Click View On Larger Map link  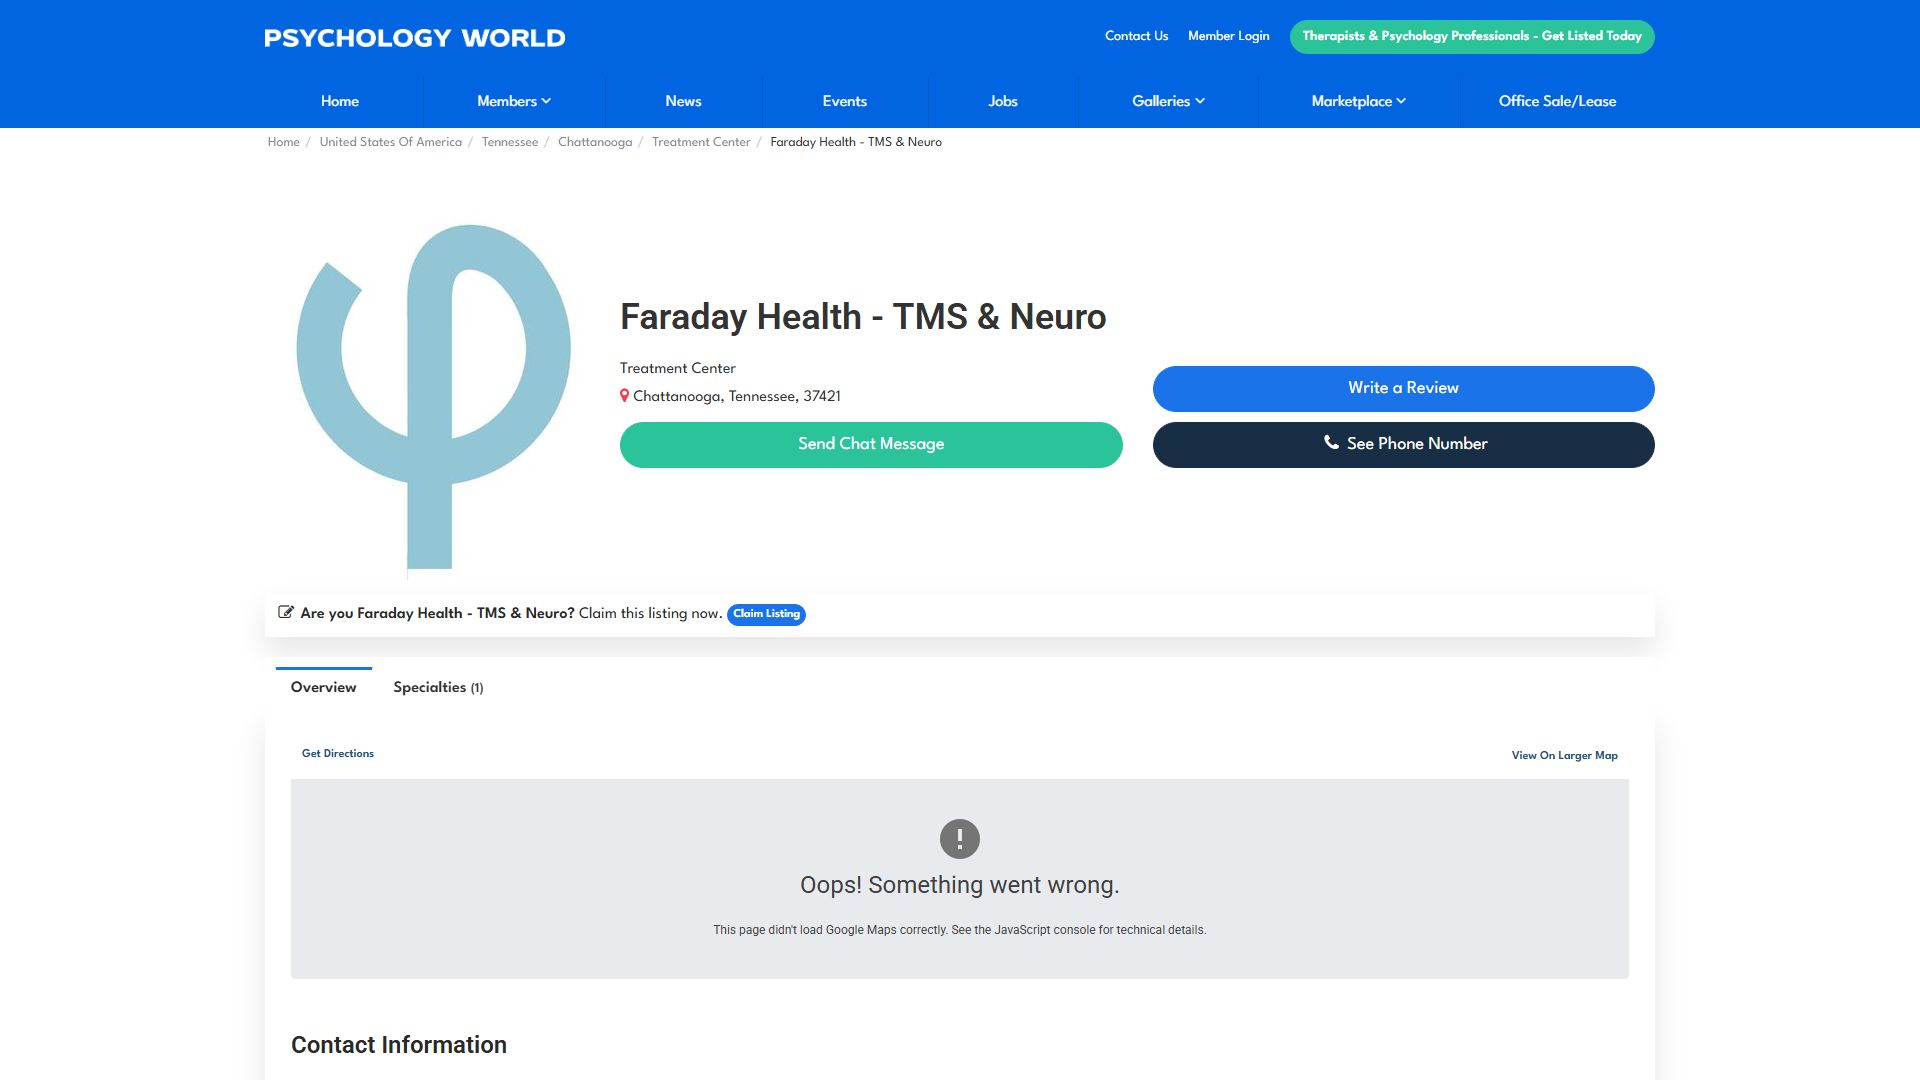(x=1564, y=756)
